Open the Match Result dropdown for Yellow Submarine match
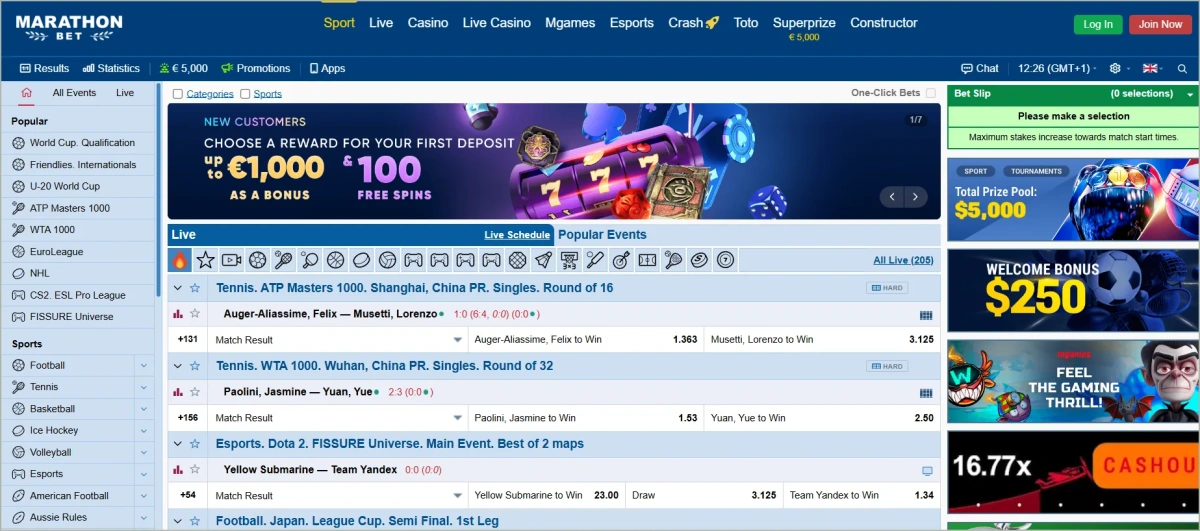 458,496
